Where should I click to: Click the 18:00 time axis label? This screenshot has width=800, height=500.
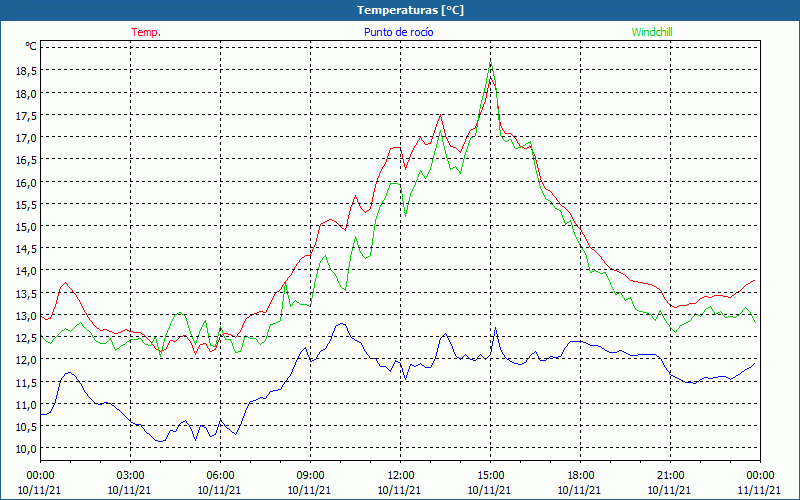[x=581, y=475]
